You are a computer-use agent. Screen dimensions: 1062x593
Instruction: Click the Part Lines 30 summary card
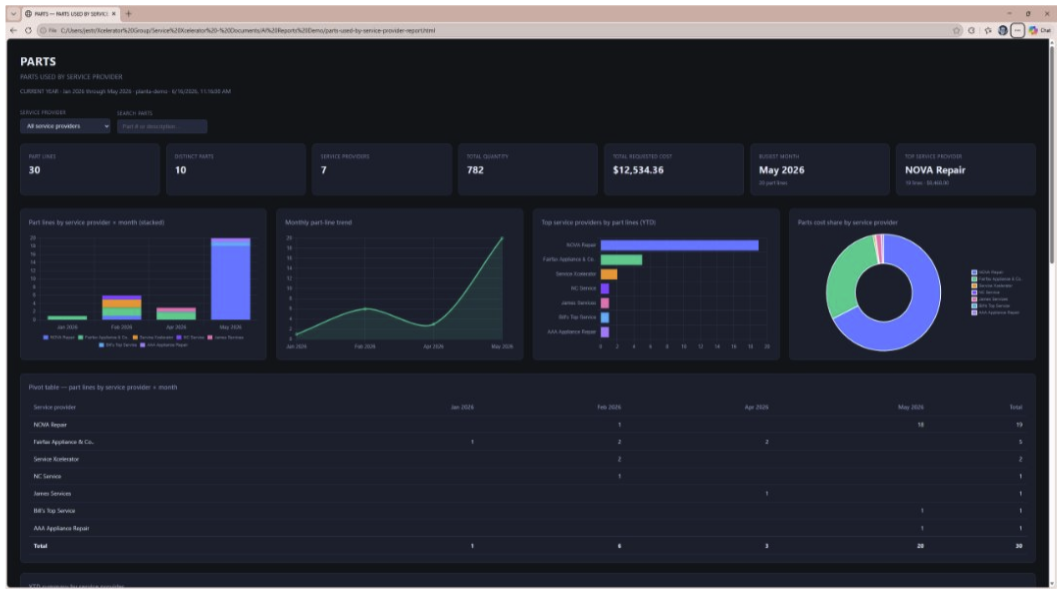[x=90, y=169]
